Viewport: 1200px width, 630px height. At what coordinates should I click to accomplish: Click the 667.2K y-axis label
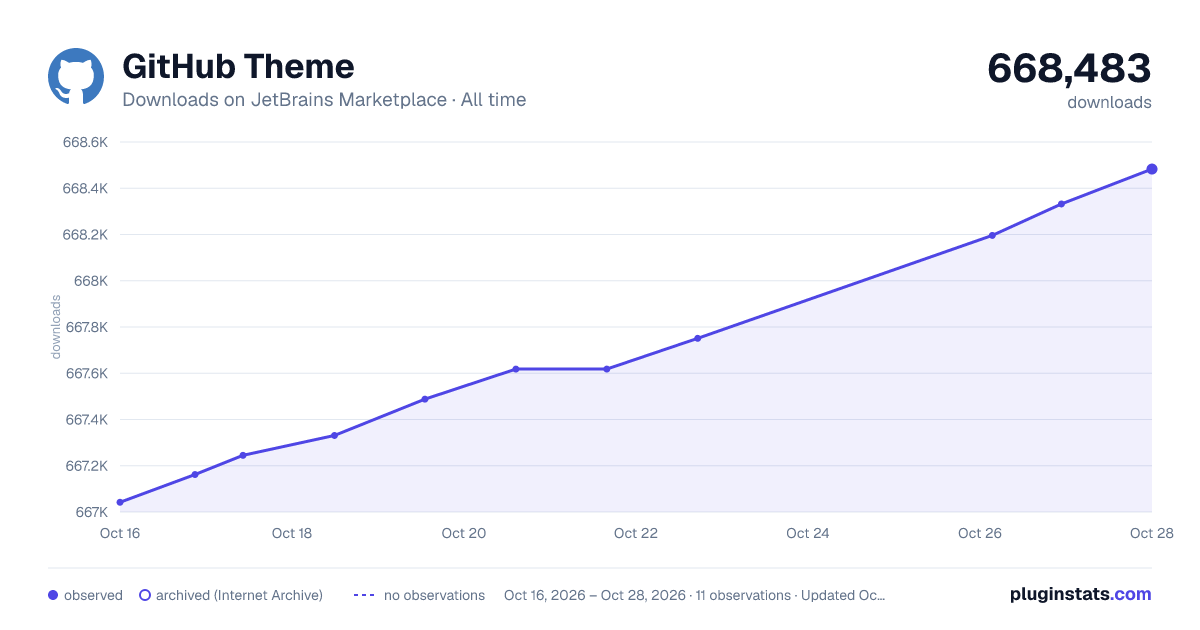[x=85, y=466]
